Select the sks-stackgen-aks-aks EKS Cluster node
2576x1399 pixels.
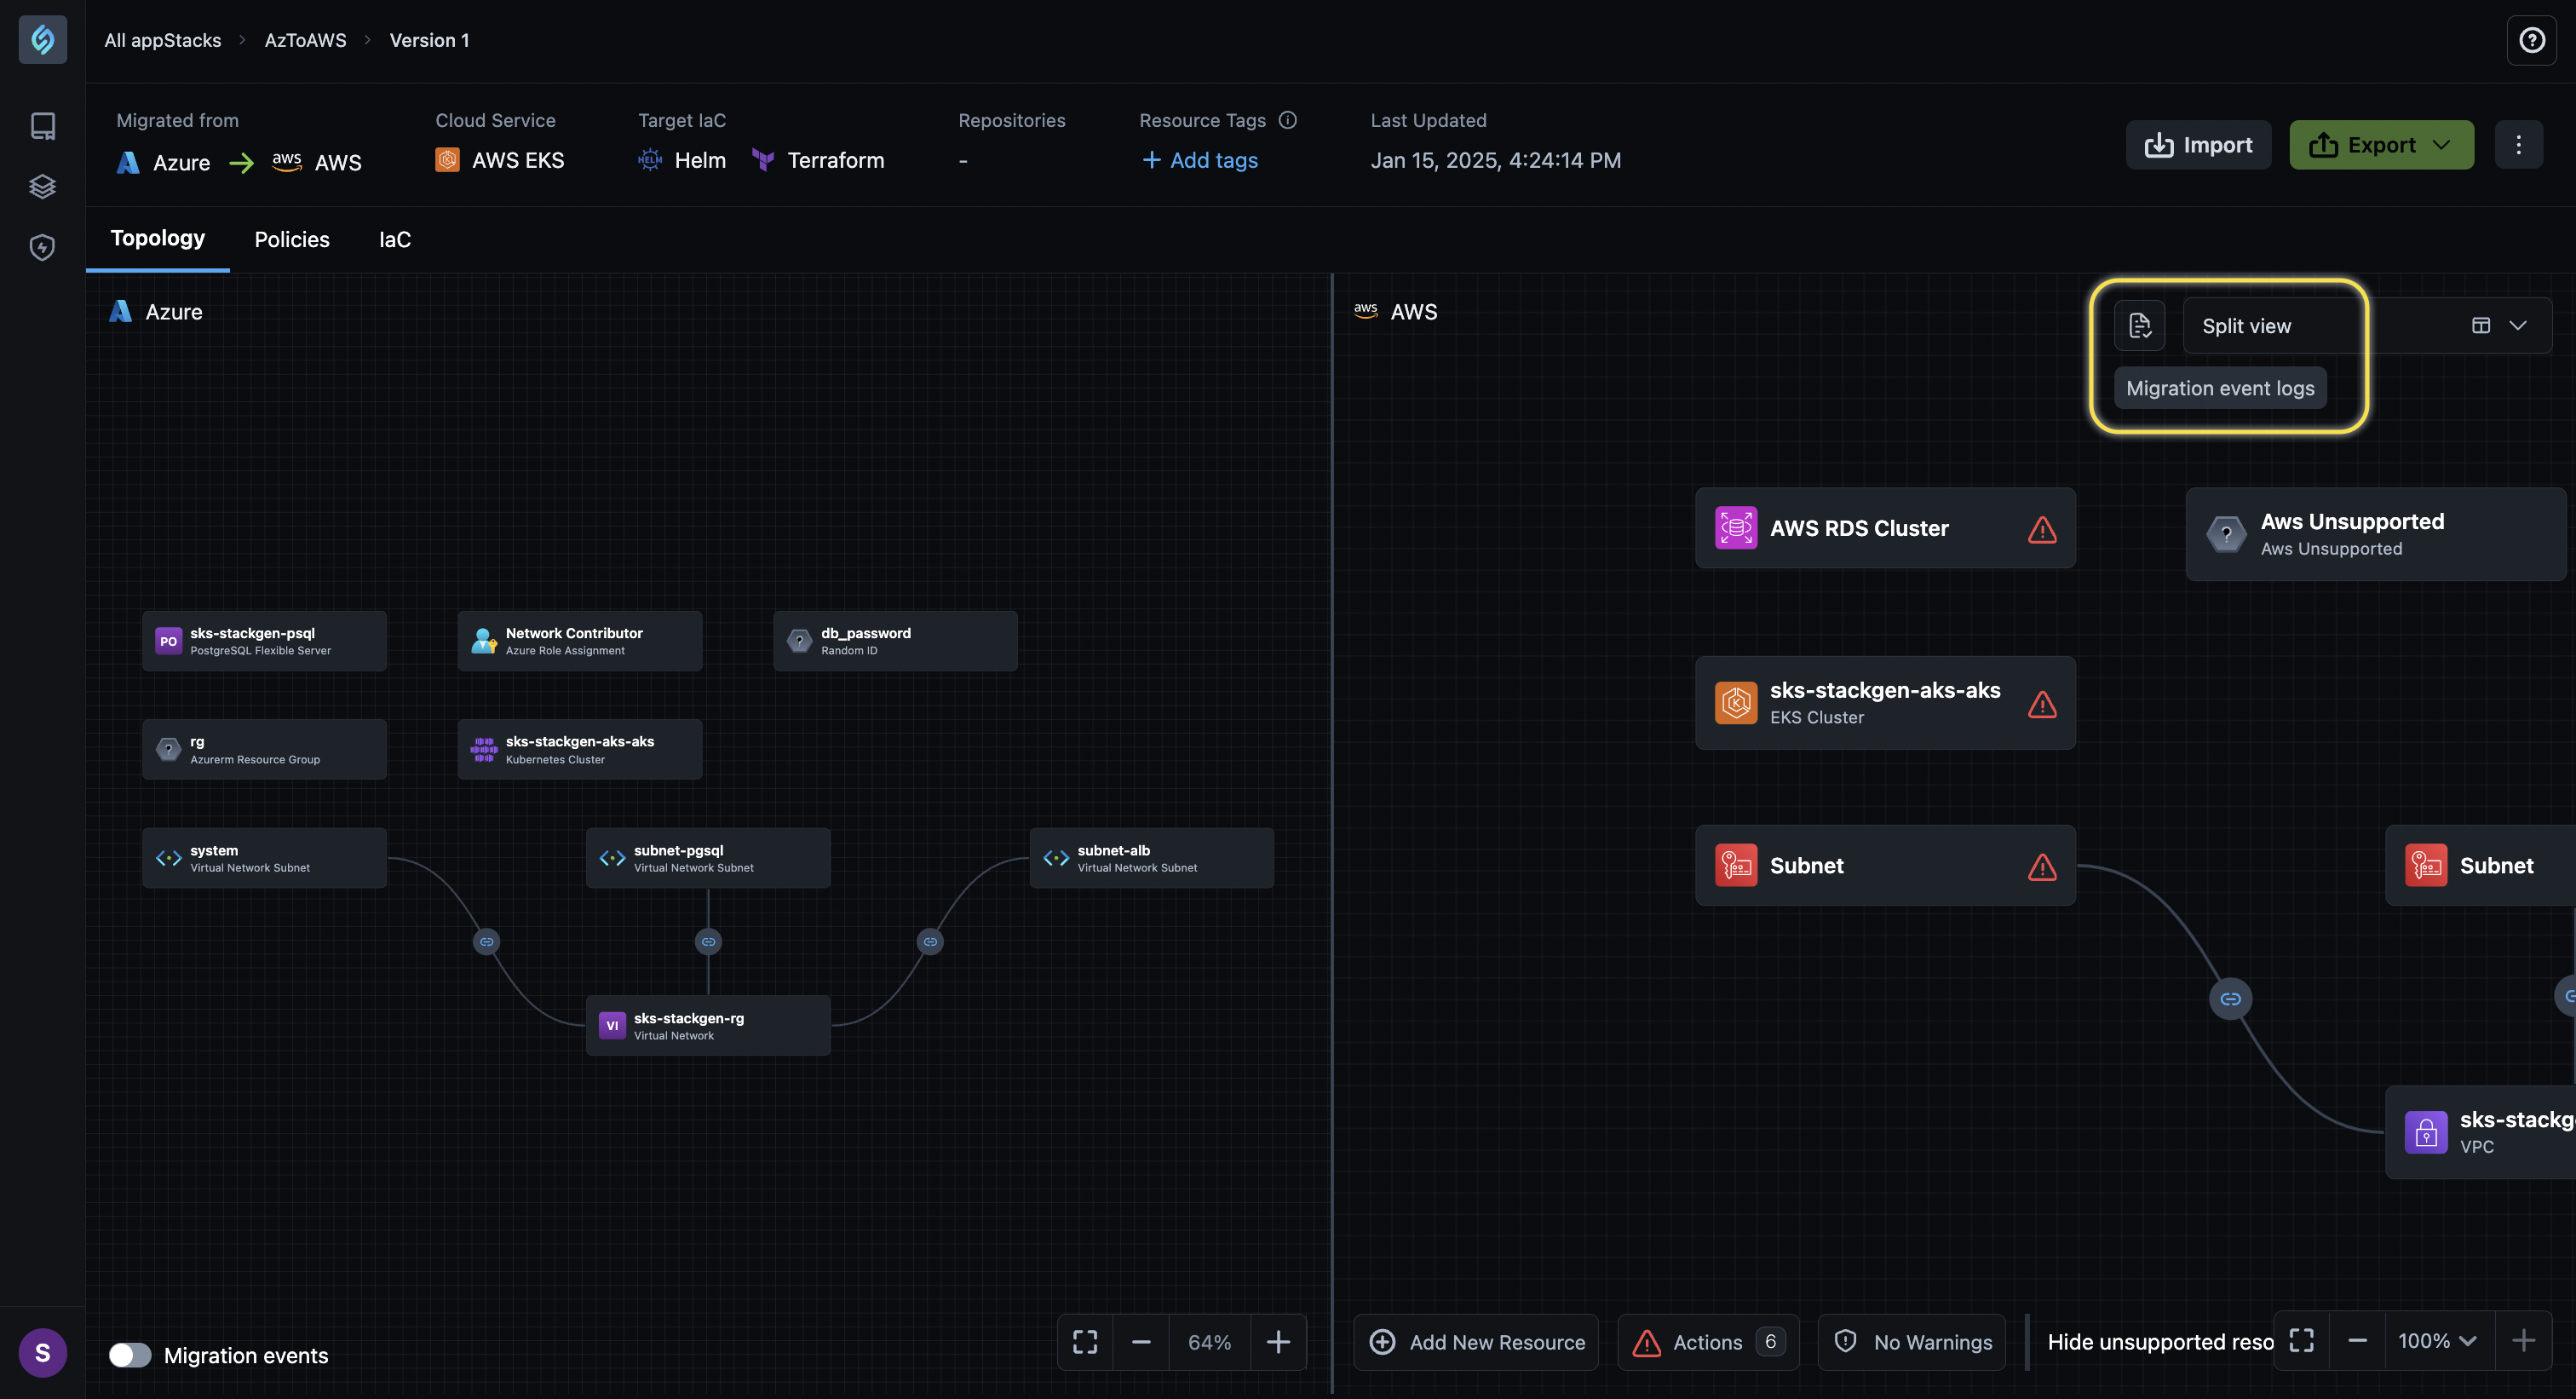1885,703
